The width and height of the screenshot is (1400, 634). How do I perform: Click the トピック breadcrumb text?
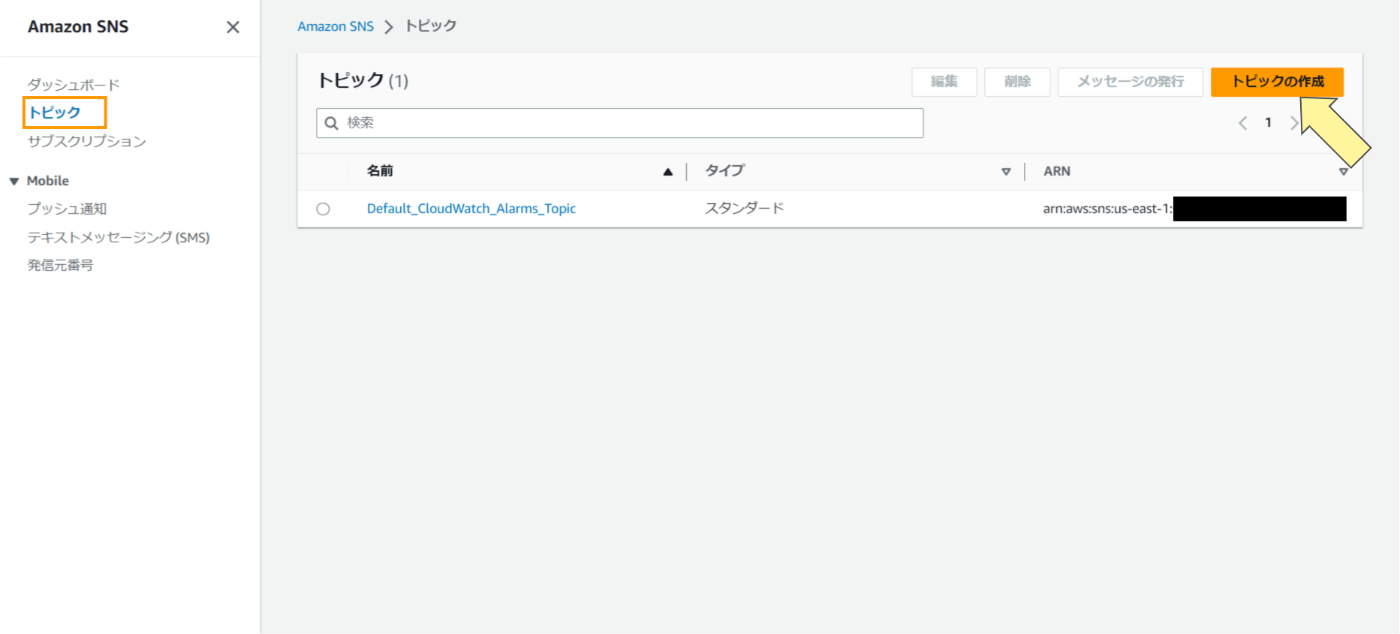(x=430, y=26)
